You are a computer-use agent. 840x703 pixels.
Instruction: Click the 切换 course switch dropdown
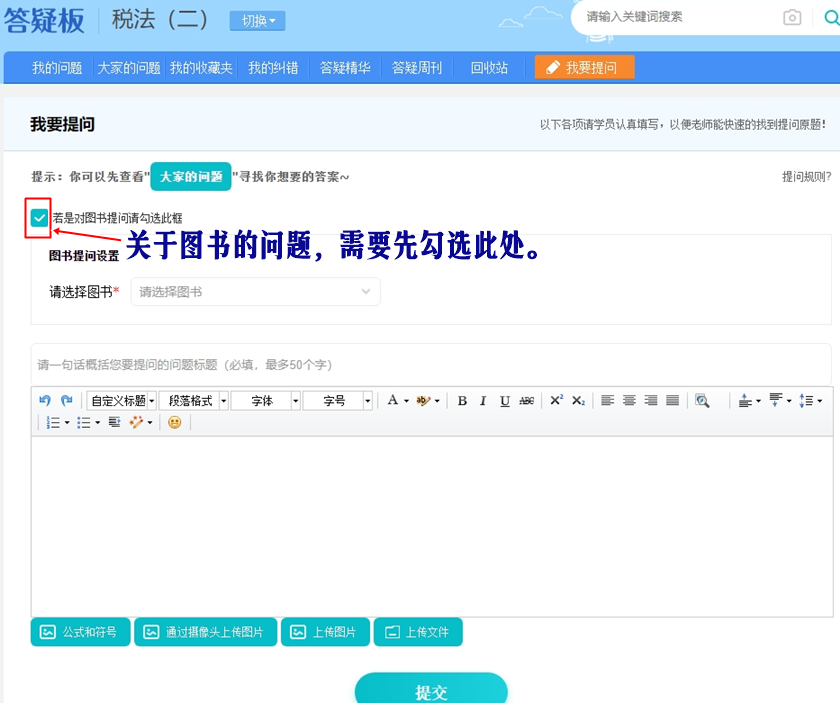coord(257,21)
